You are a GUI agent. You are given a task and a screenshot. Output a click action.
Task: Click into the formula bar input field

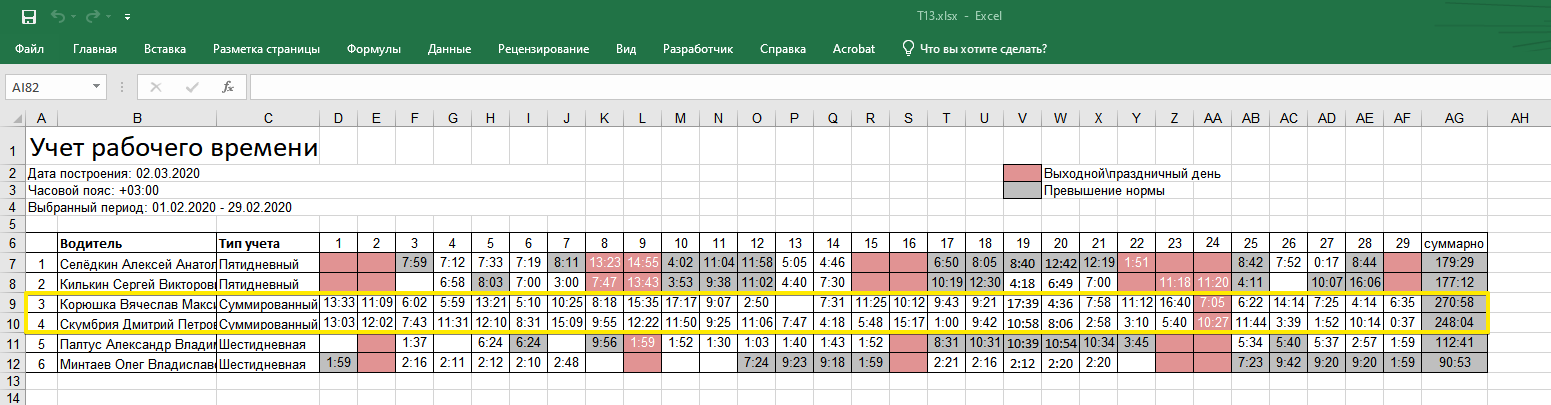(x=890, y=87)
